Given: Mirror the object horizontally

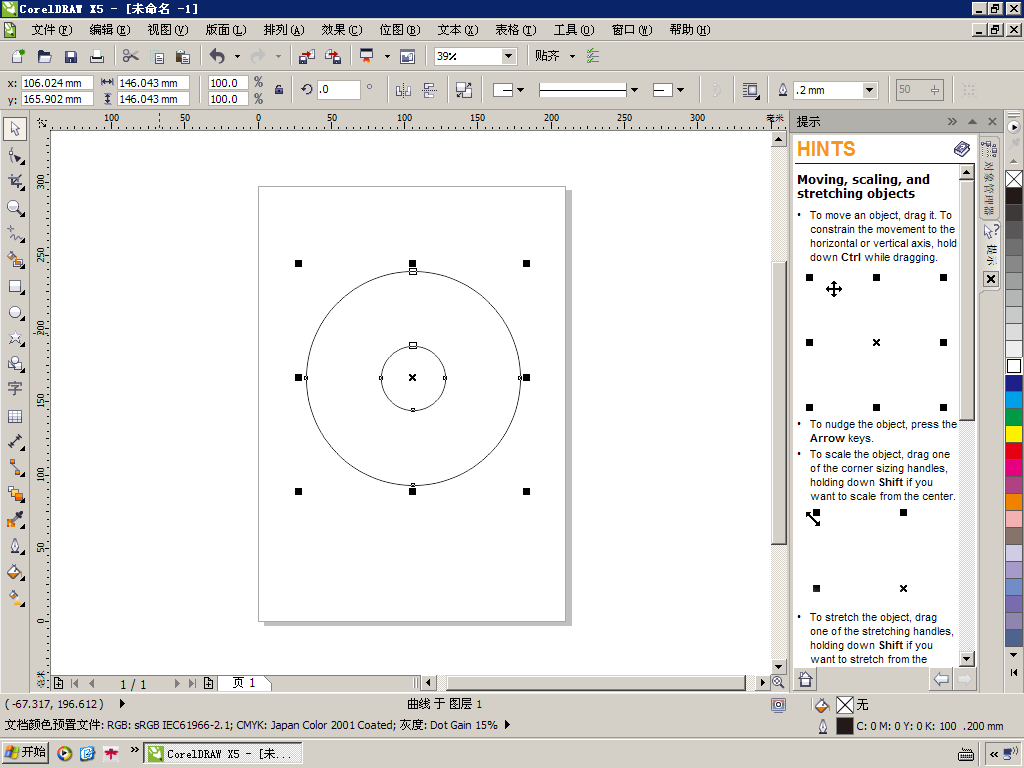Looking at the screenshot, I should click(403, 90).
